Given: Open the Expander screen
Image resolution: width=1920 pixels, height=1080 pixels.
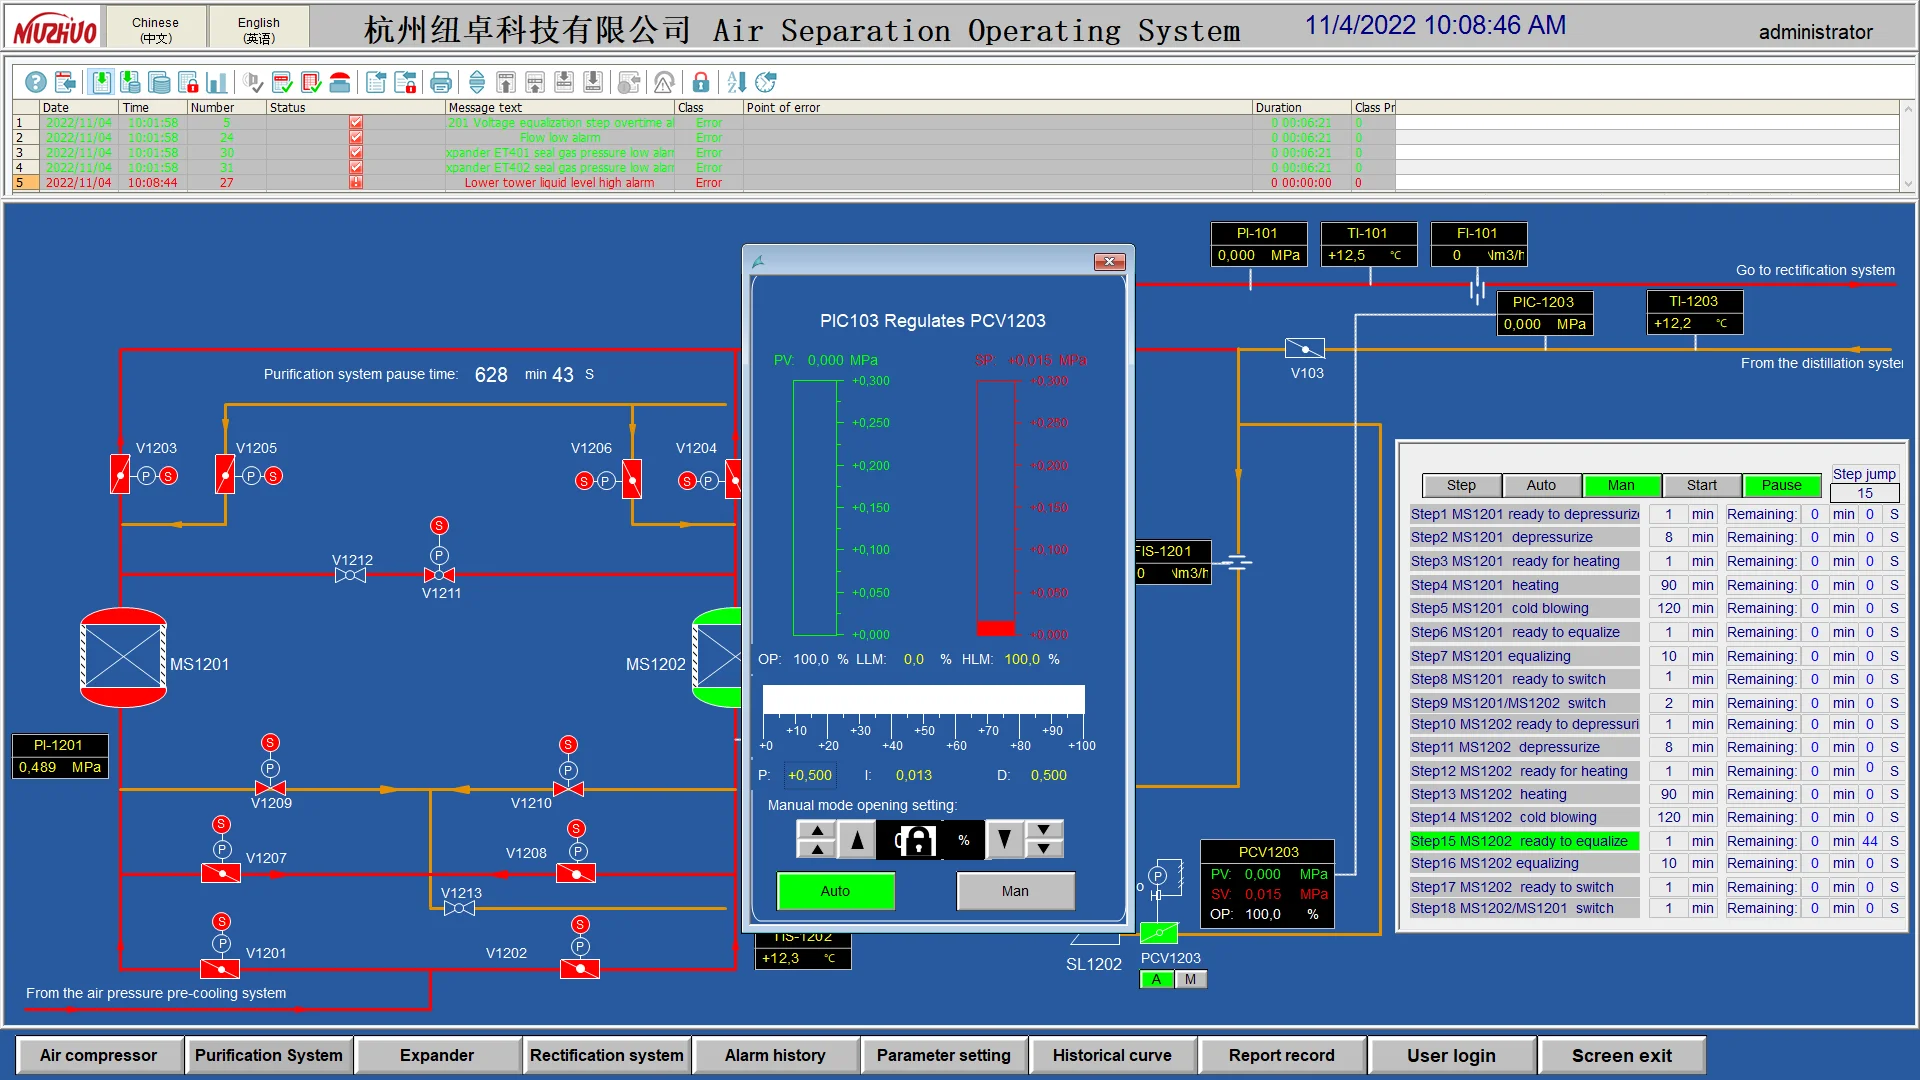Looking at the screenshot, I should click(x=437, y=1055).
